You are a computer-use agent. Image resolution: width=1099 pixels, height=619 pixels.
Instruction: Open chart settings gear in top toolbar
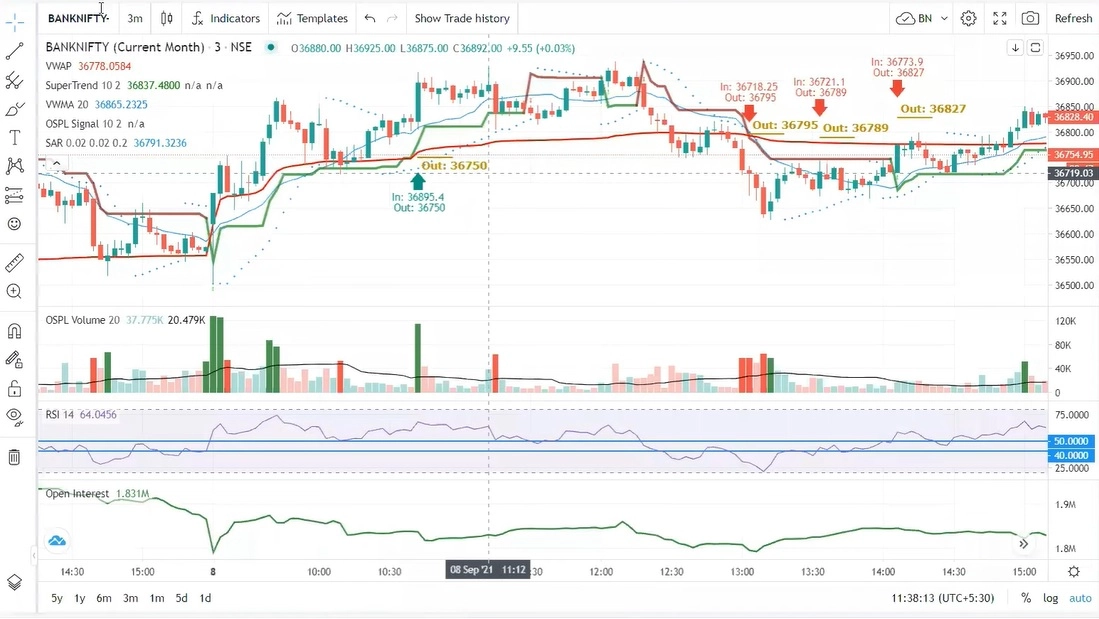[969, 18]
